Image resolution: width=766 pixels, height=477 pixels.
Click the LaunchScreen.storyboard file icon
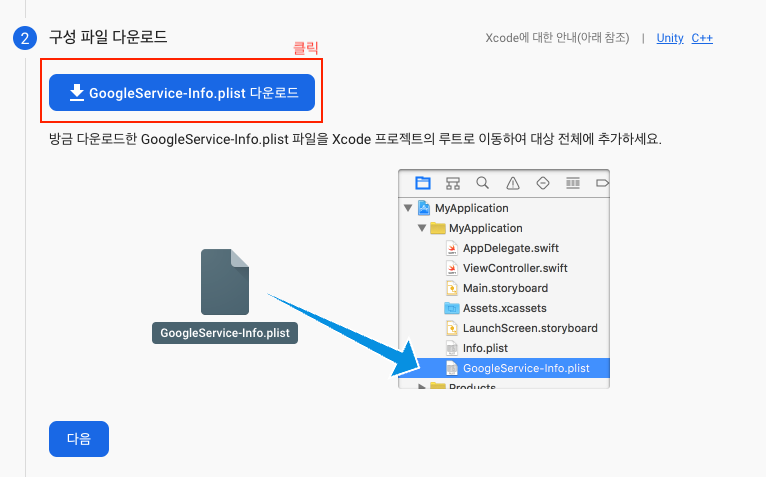(452, 328)
